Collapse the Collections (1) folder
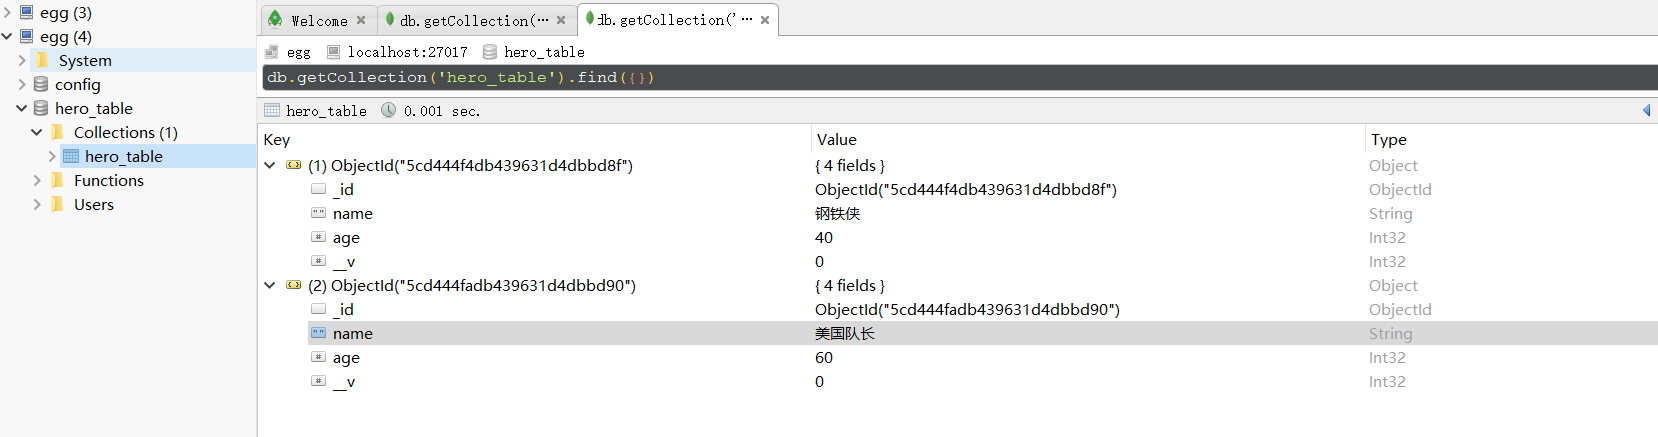 (x=37, y=133)
